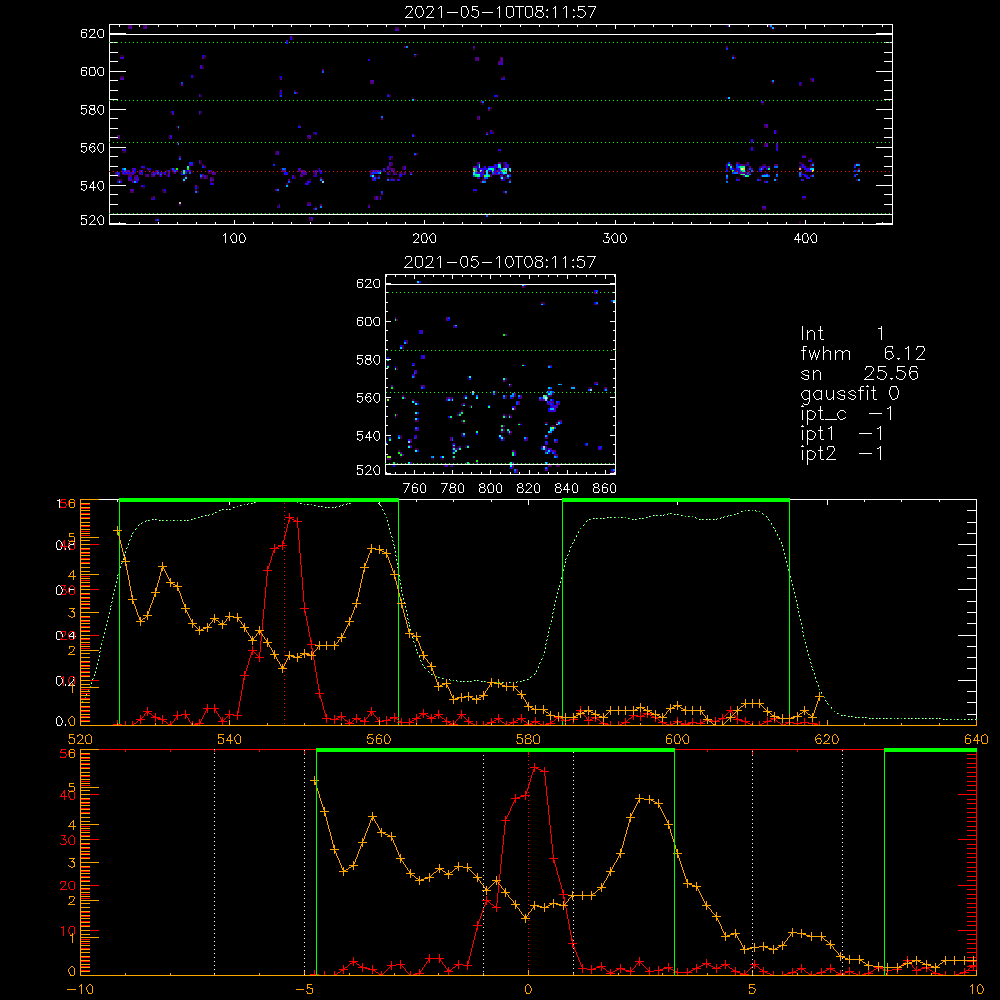Click the -5 label on bottom plot axis

pos(305,990)
